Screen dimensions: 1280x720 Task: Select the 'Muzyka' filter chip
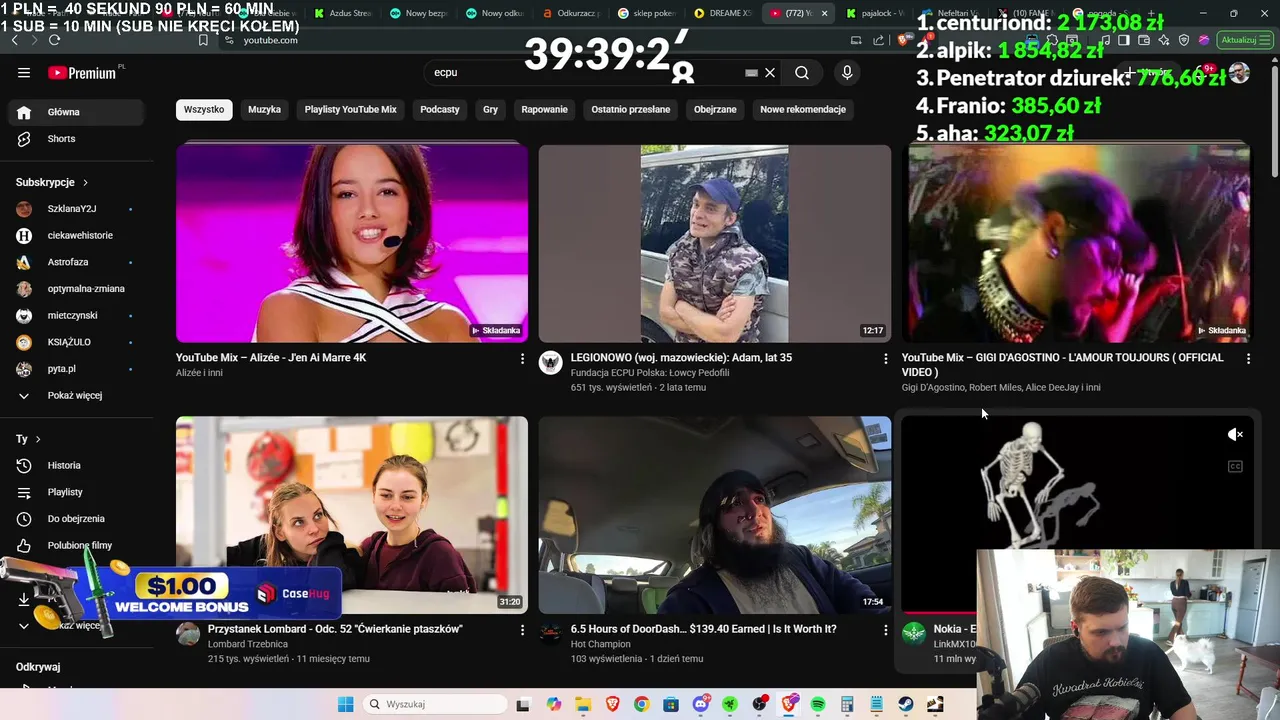(x=265, y=109)
